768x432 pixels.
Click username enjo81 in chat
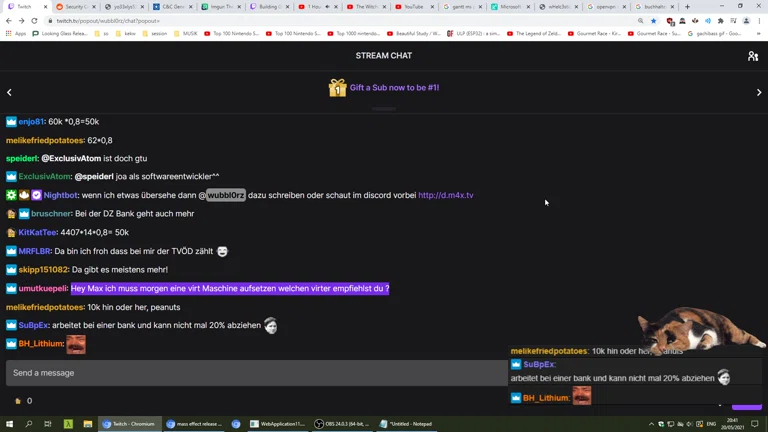[31, 122]
